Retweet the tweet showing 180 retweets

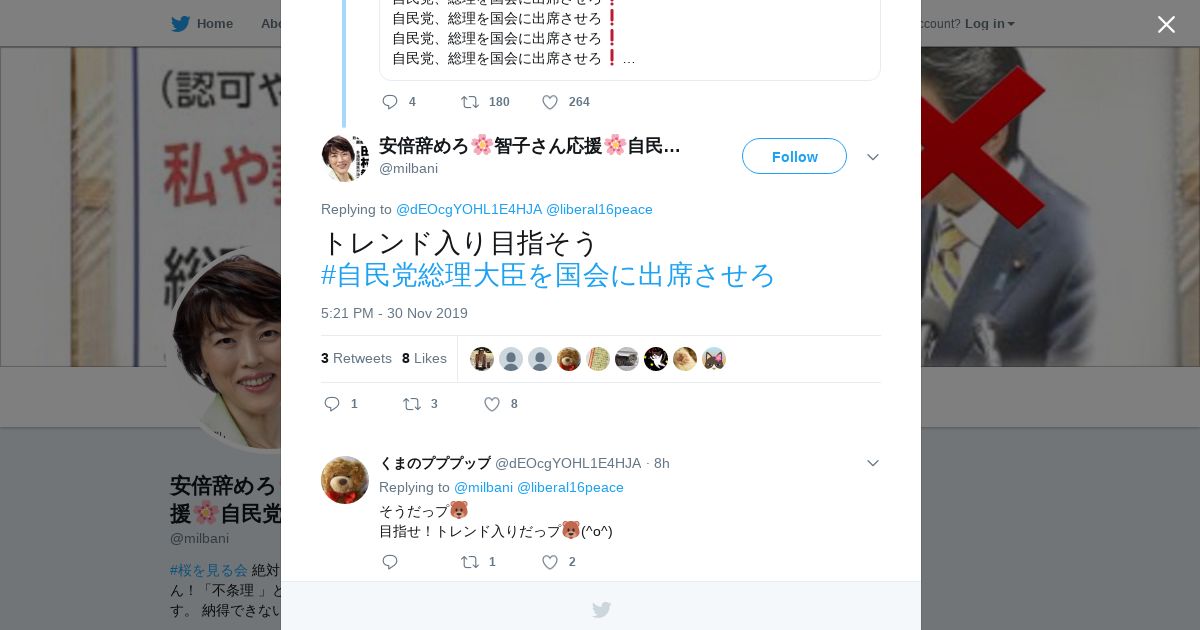tap(470, 102)
